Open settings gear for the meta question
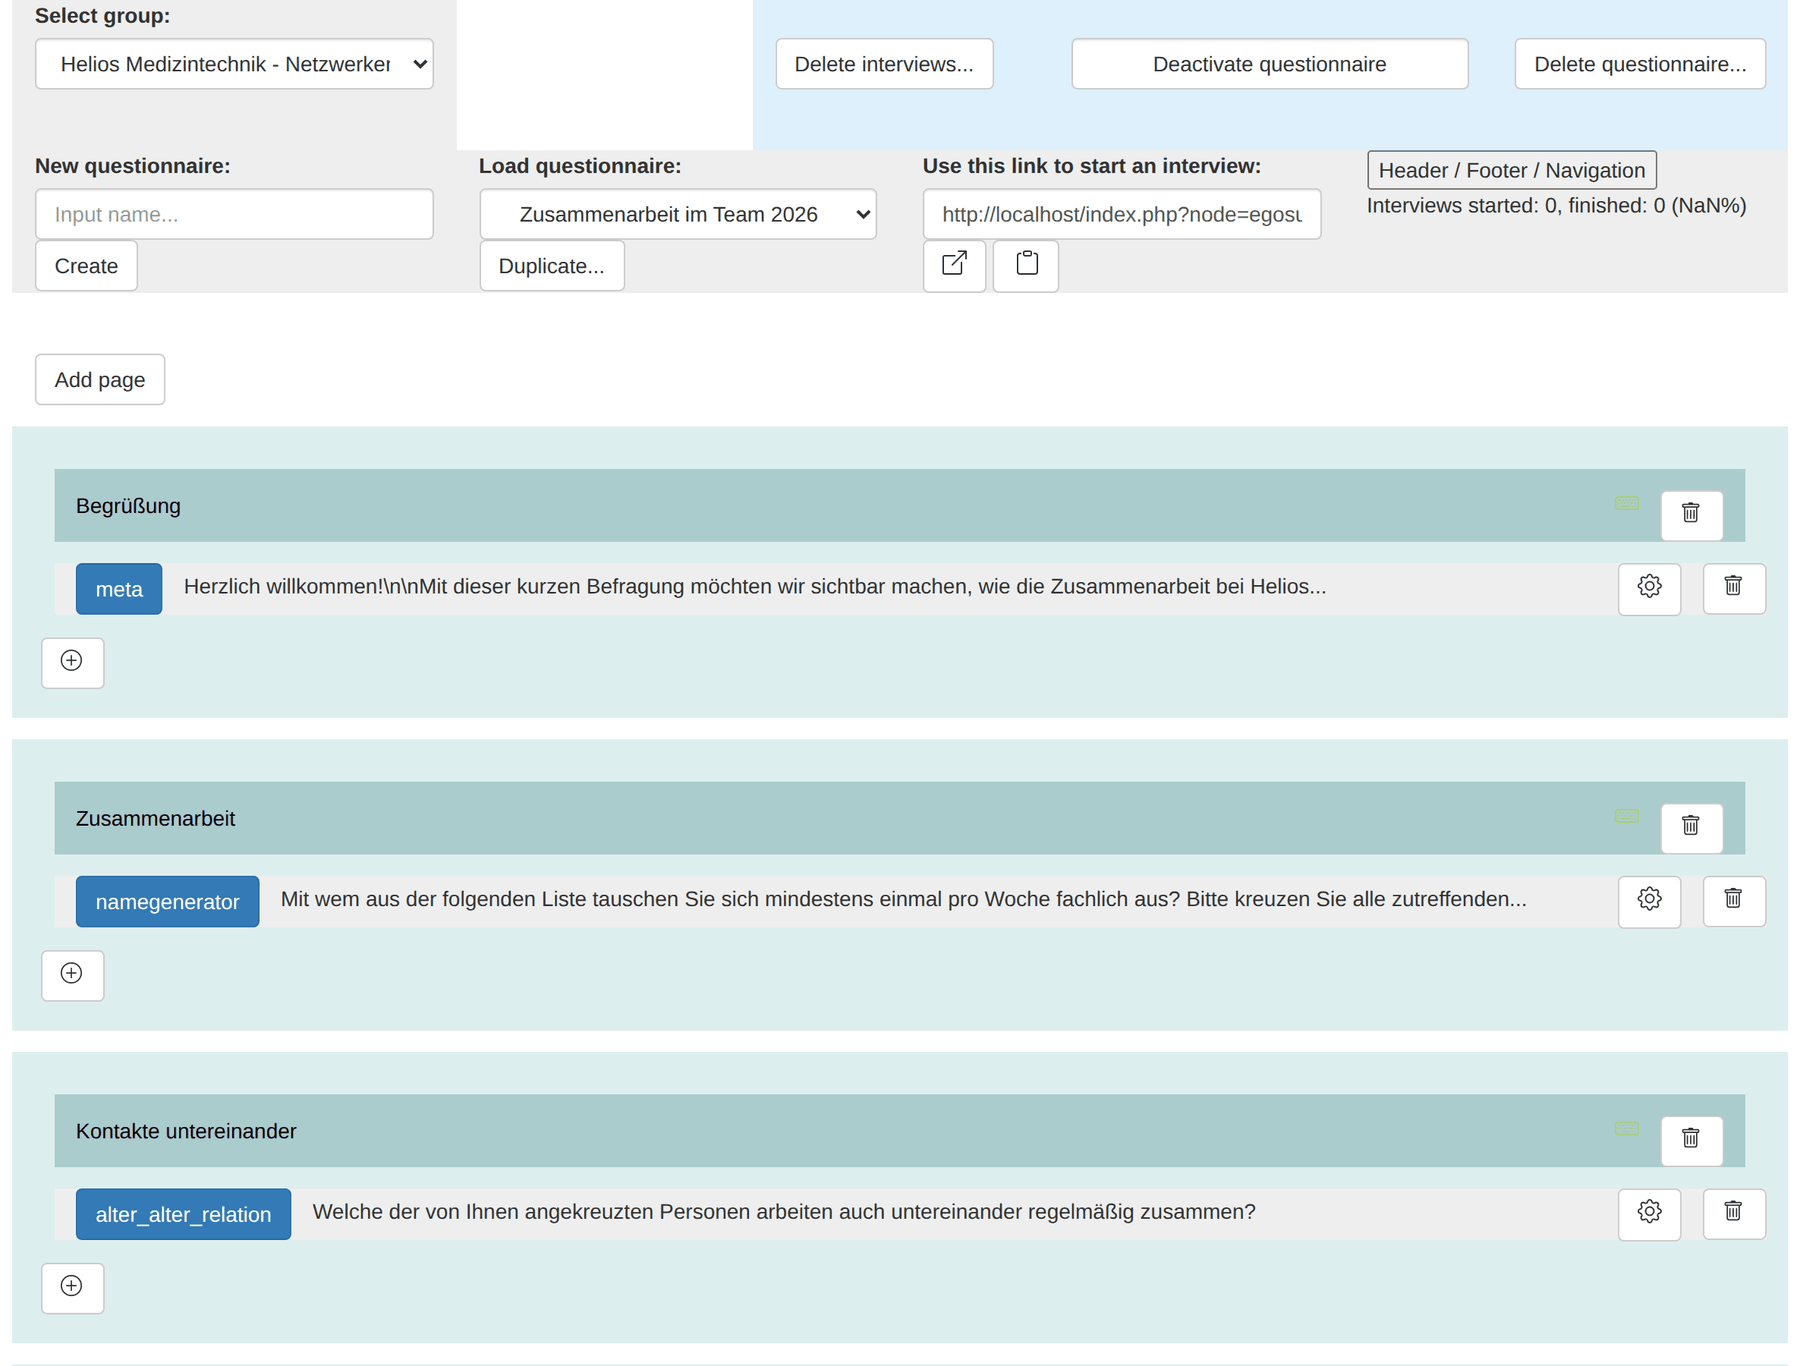 click(1649, 588)
